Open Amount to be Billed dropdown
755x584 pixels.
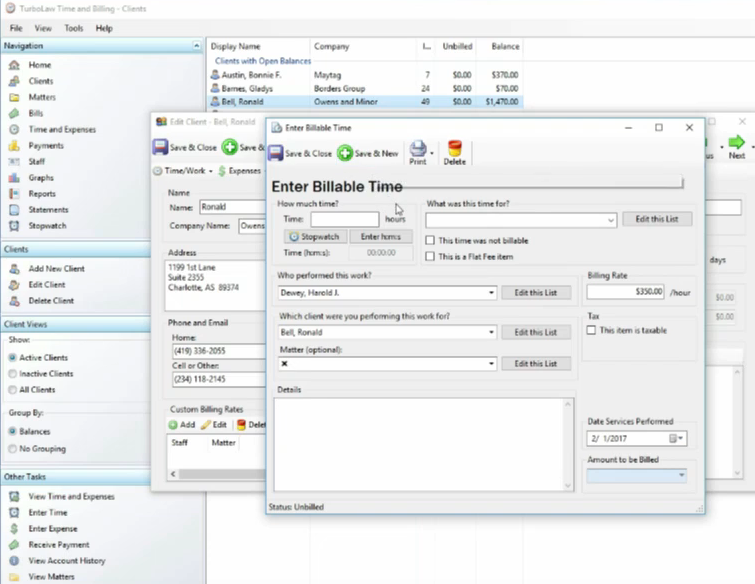(x=681, y=476)
